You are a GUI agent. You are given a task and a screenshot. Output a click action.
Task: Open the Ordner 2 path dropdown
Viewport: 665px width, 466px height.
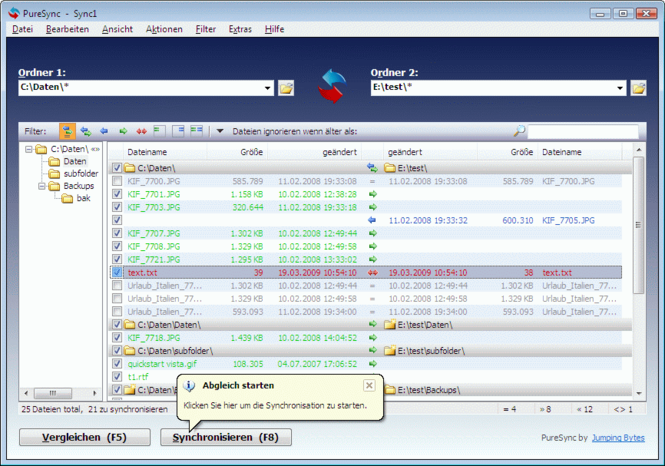click(x=620, y=89)
